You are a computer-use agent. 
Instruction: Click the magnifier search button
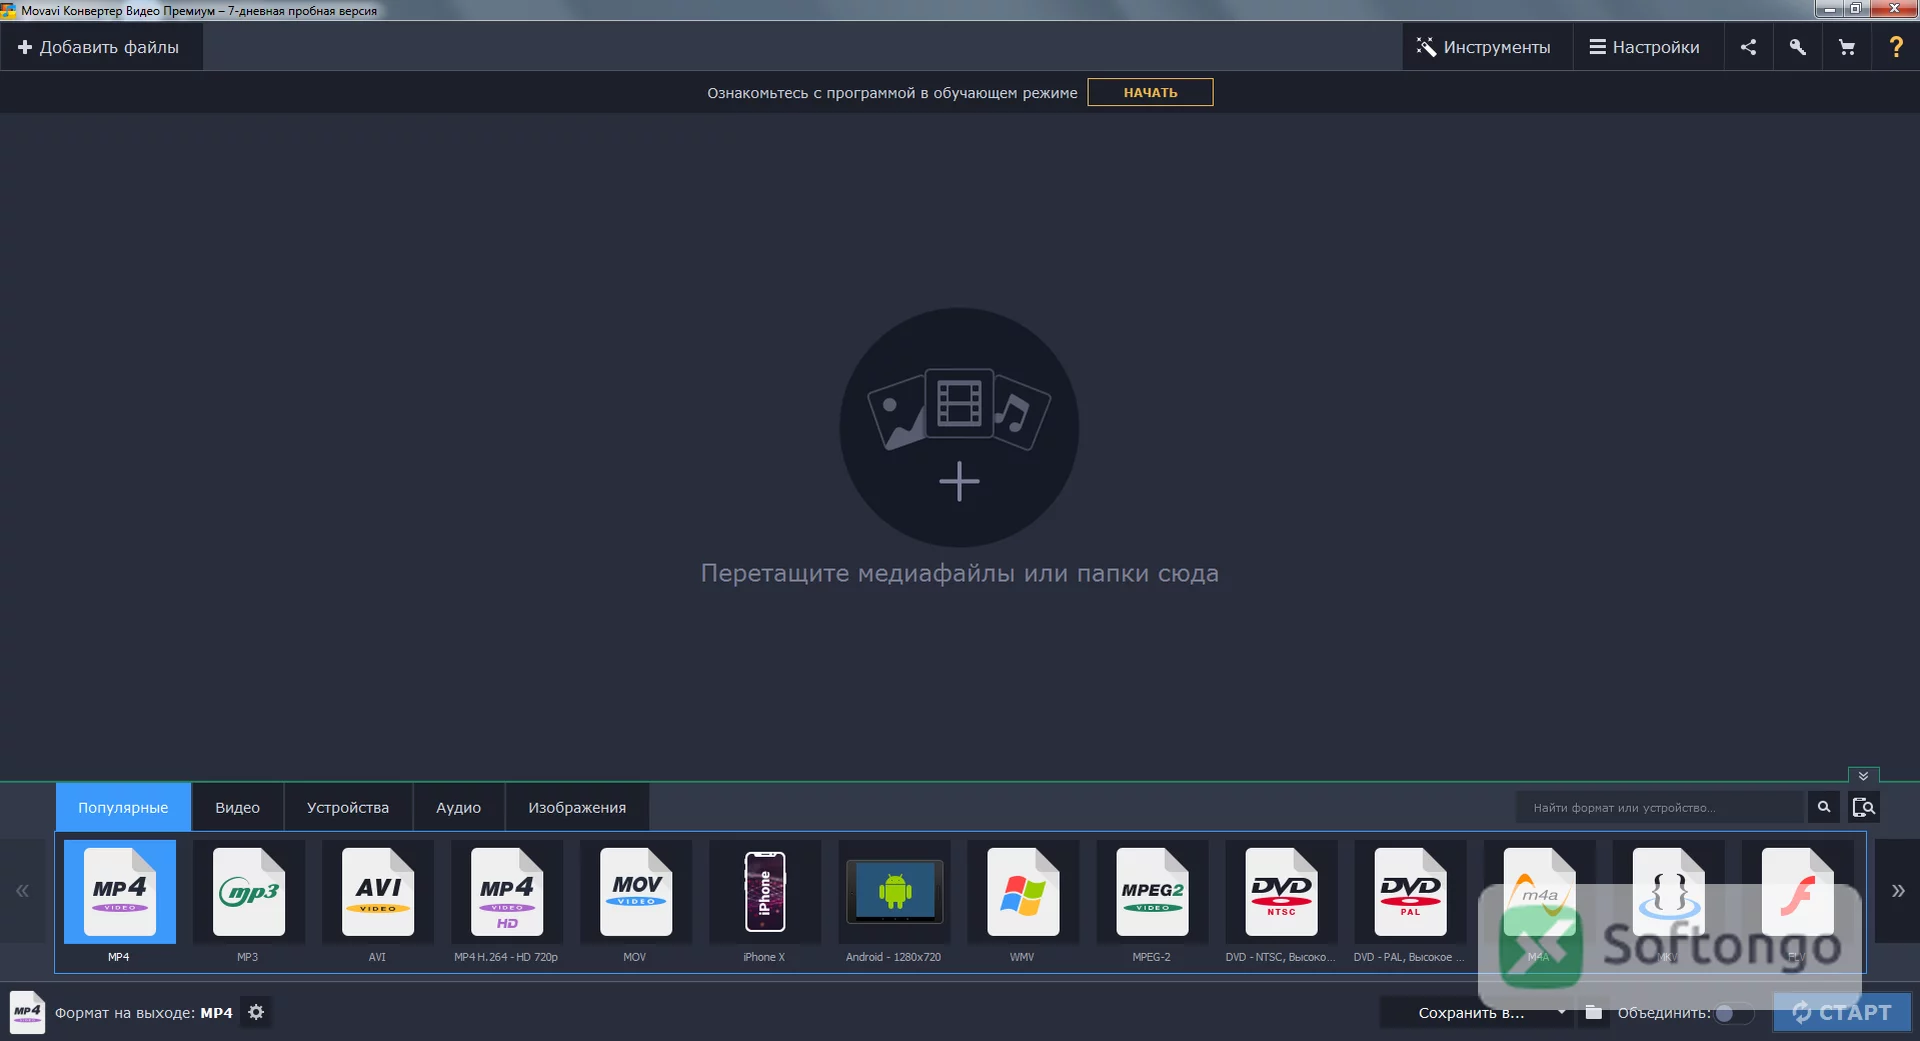click(1824, 807)
